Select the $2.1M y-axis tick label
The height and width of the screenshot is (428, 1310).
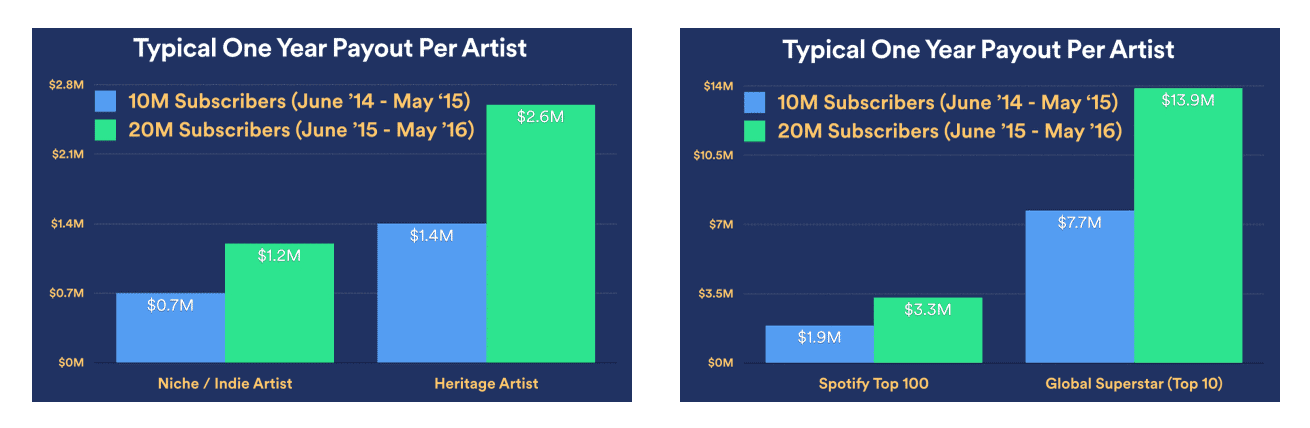pyautogui.click(x=66, y=155)
